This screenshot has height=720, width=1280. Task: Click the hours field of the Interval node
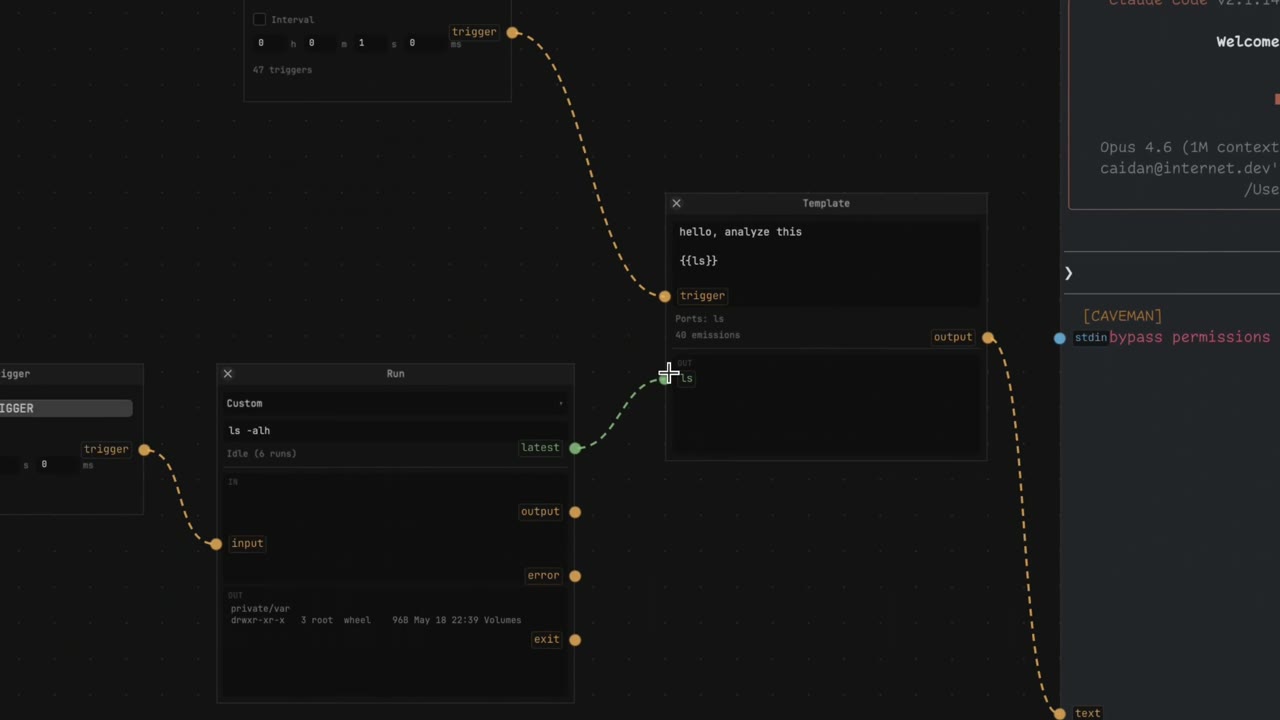(270, 43)
